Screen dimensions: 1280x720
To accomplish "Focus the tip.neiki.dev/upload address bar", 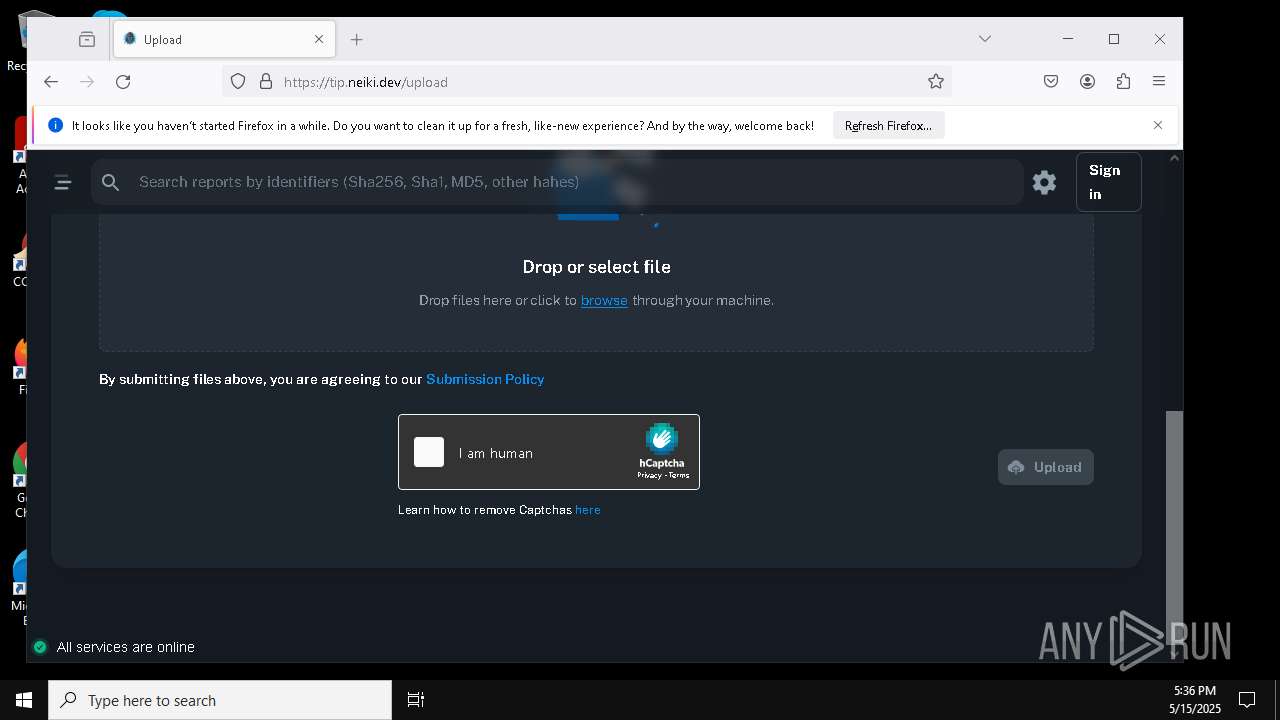I will pos(585,82).
